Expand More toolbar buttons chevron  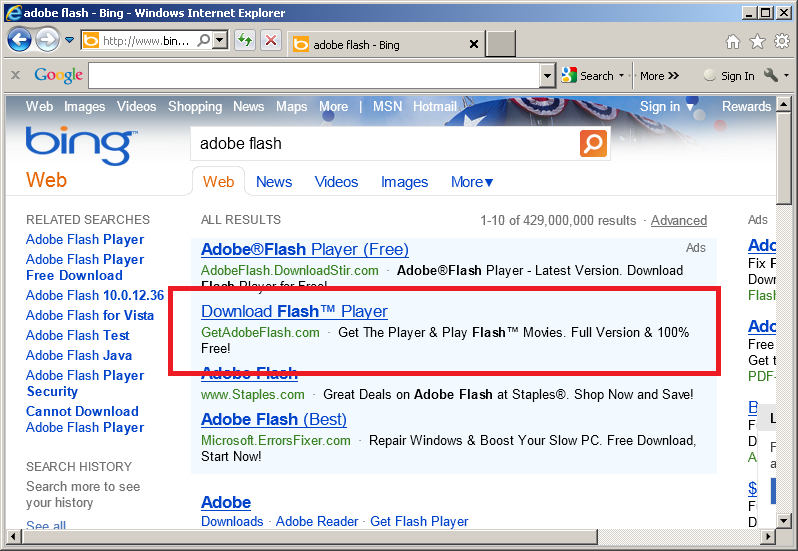(x=660, y=76)
